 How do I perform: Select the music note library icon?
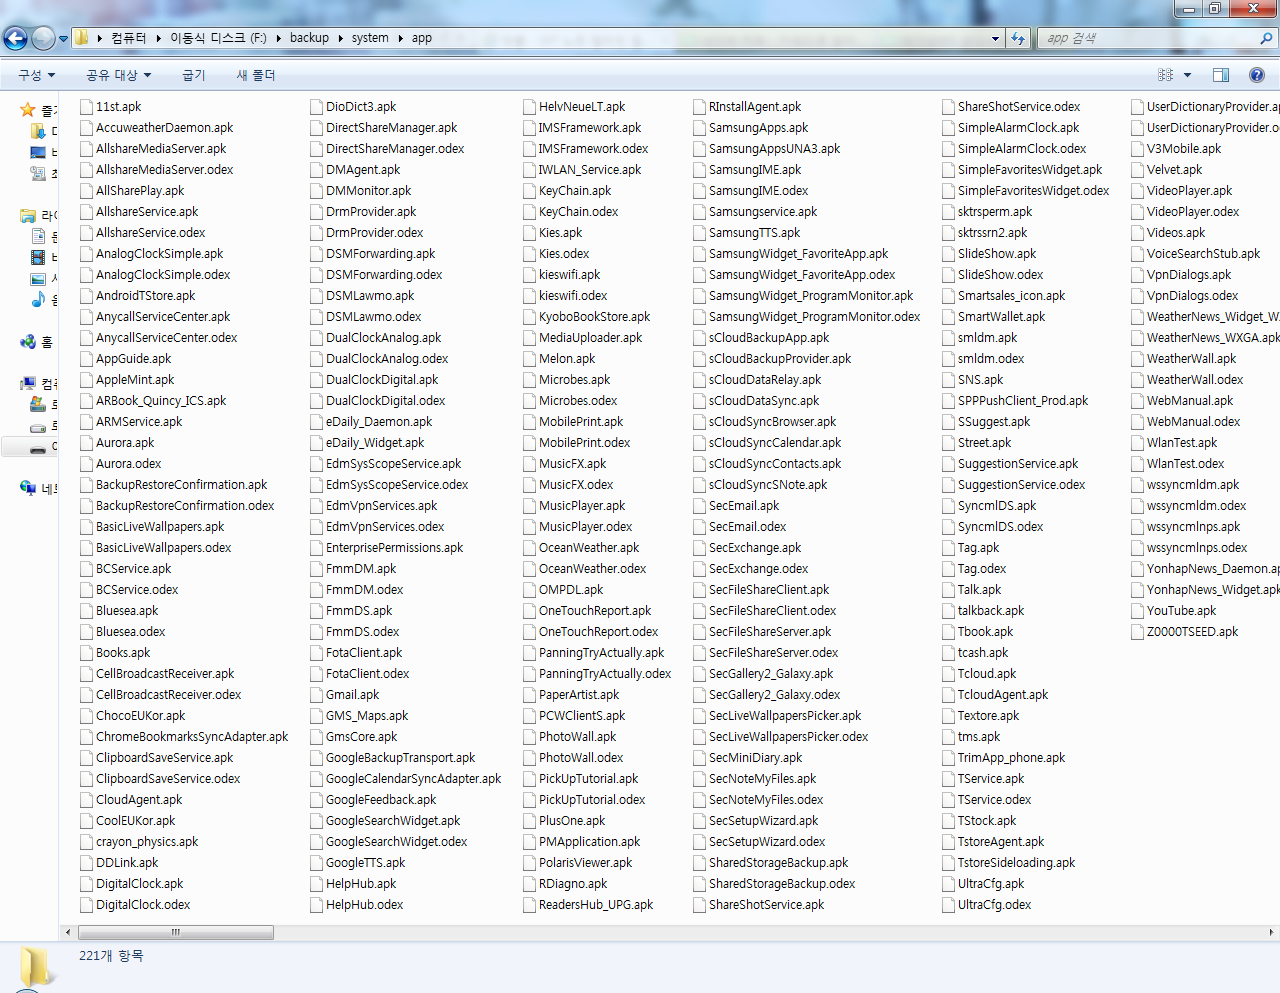(38, 299)
